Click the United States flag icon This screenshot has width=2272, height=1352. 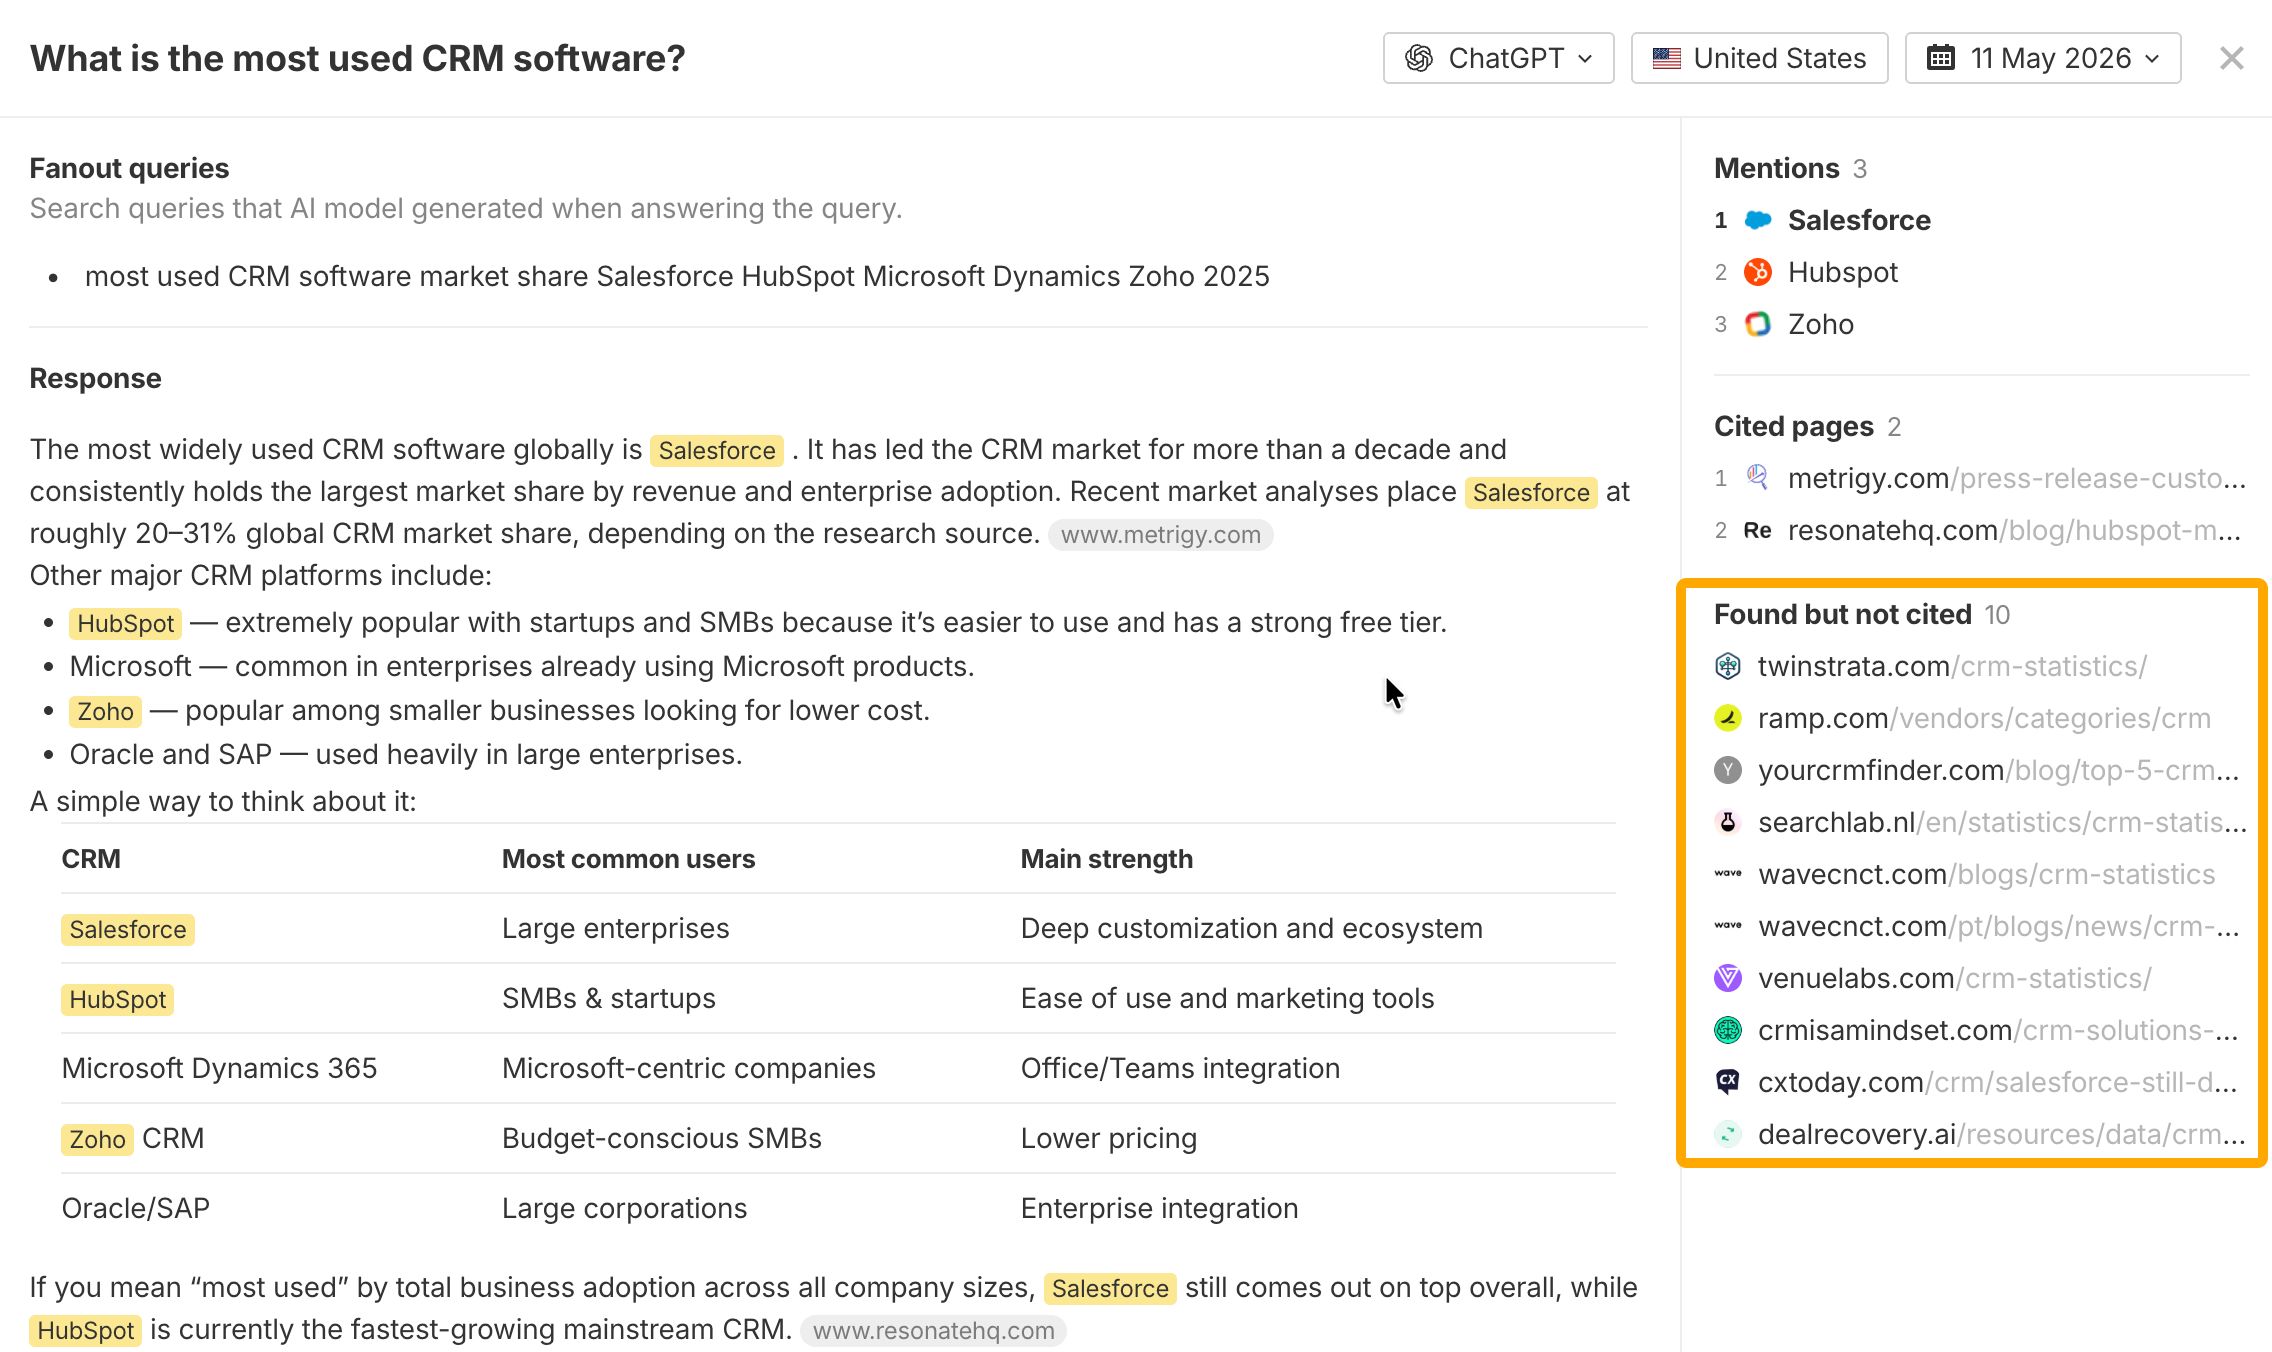[1666, 58]
